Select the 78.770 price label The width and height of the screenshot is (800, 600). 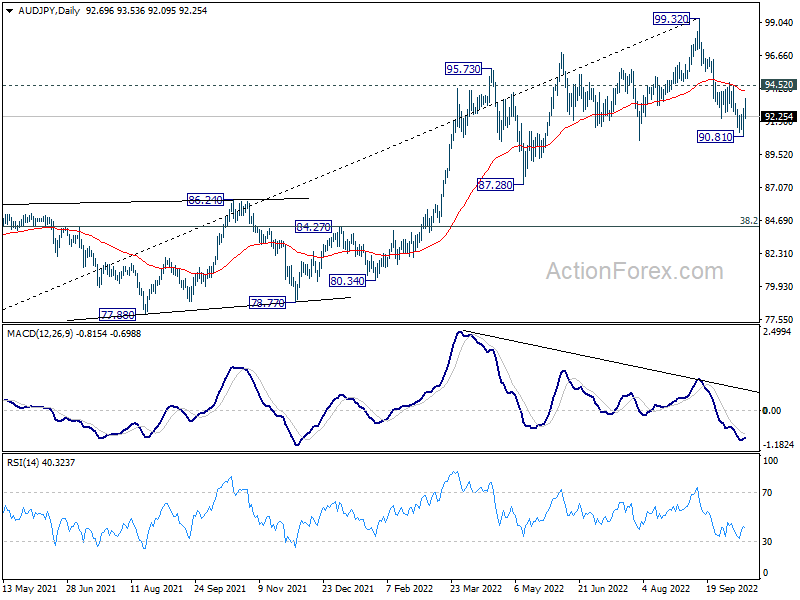(x=267, y=301)
